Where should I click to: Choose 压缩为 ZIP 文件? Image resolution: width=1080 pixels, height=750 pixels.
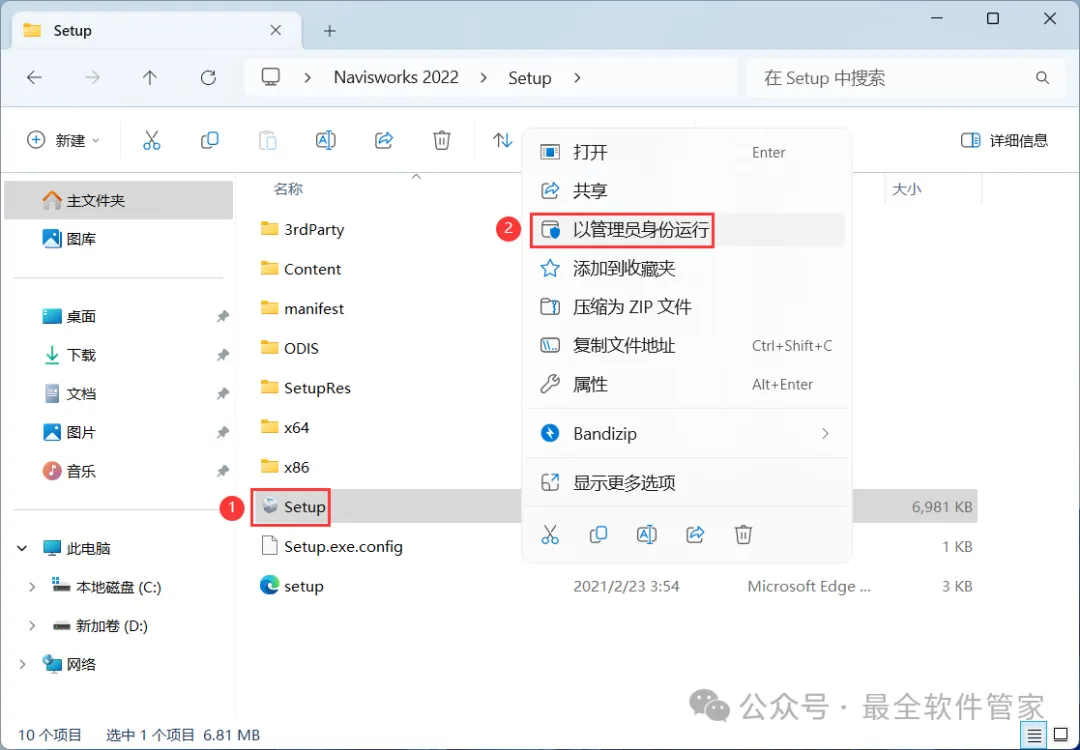tap(687, 307)
